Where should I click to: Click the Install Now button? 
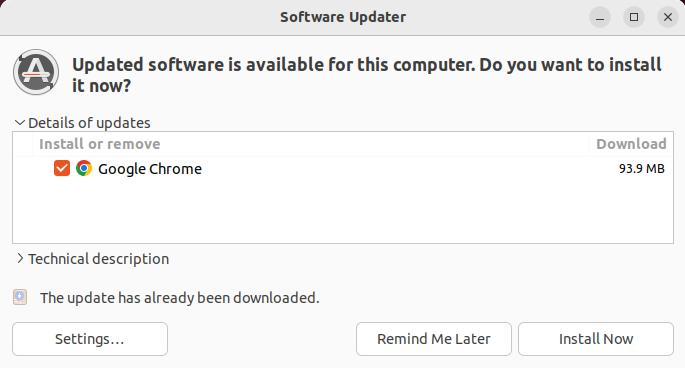point(596,339)
